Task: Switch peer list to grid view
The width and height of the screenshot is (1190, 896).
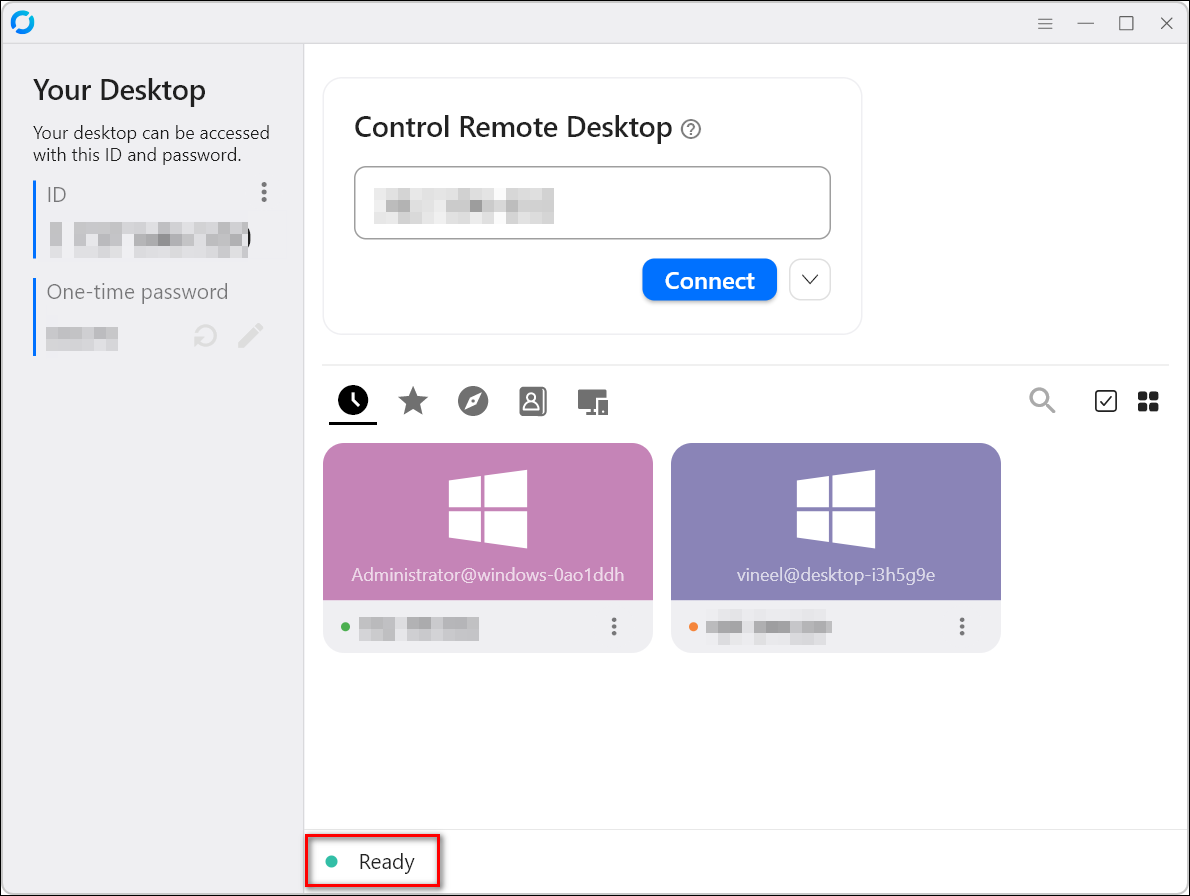Action: click(1148, 400)
